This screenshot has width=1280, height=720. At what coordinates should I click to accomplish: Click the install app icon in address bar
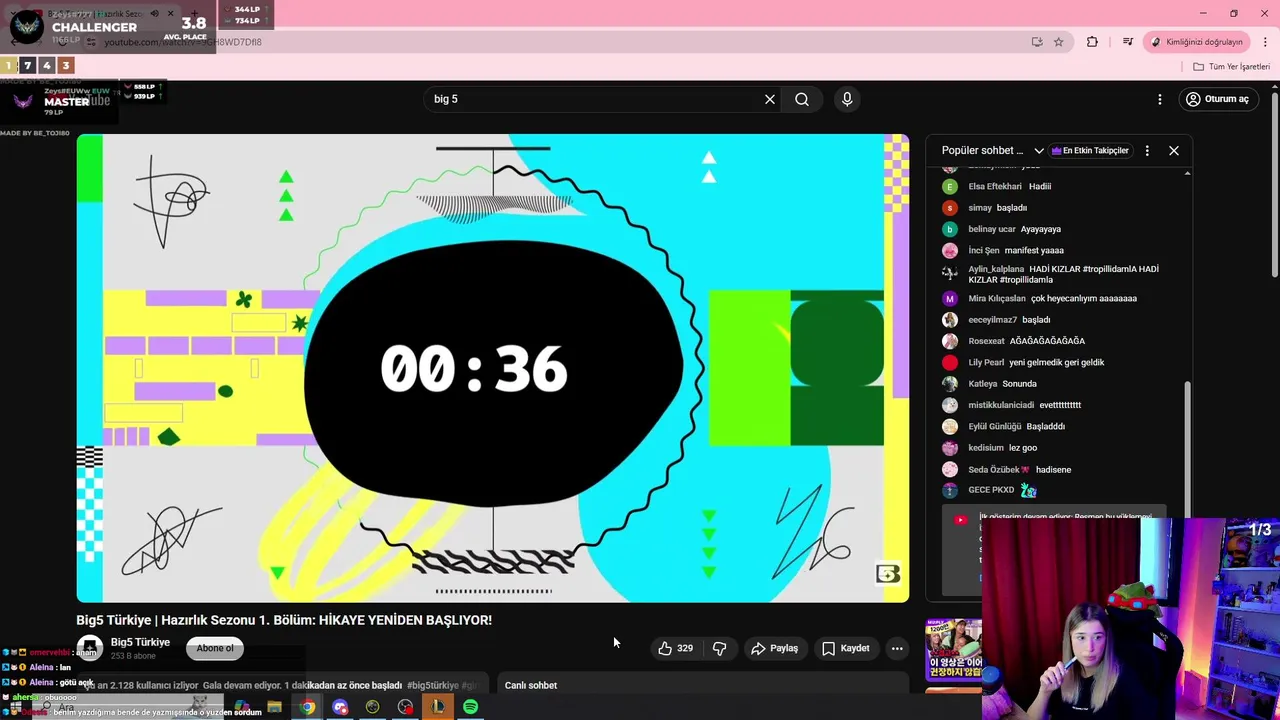pos(1037,42)
